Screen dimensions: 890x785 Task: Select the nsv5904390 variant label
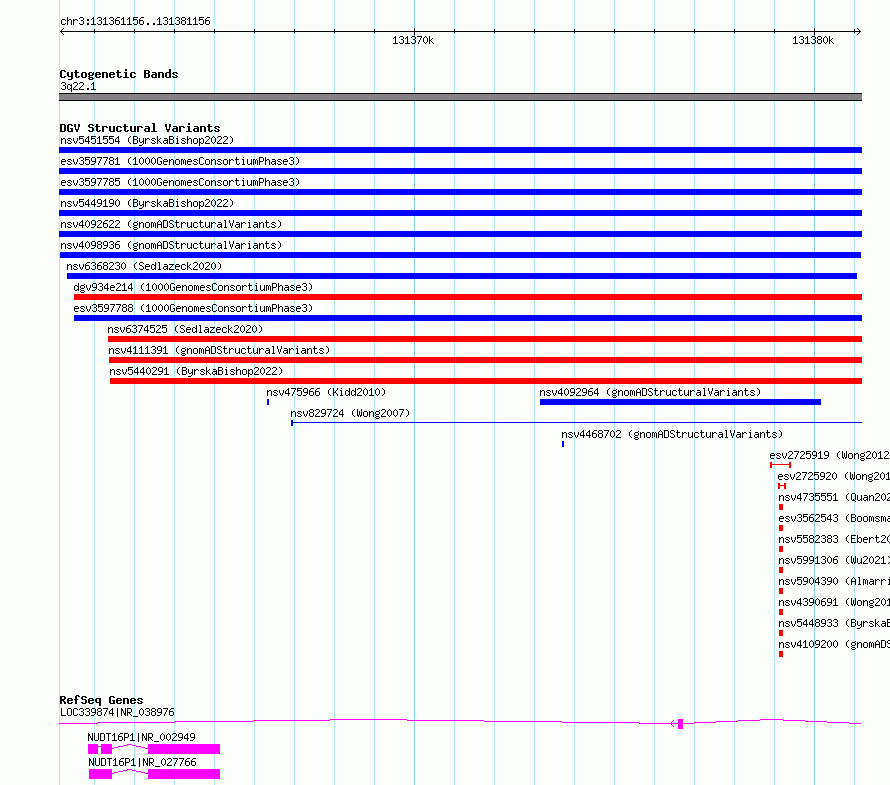(x=834, y=581)
